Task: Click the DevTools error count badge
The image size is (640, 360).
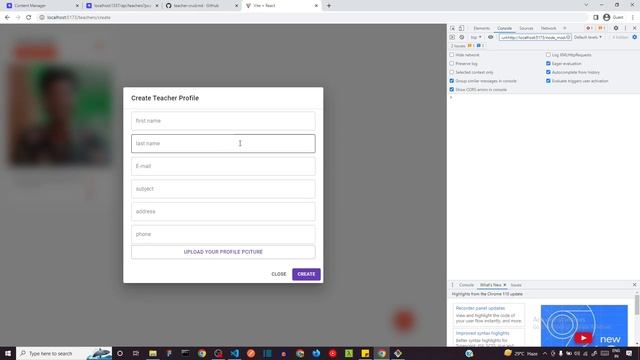Action: [589, 28]
